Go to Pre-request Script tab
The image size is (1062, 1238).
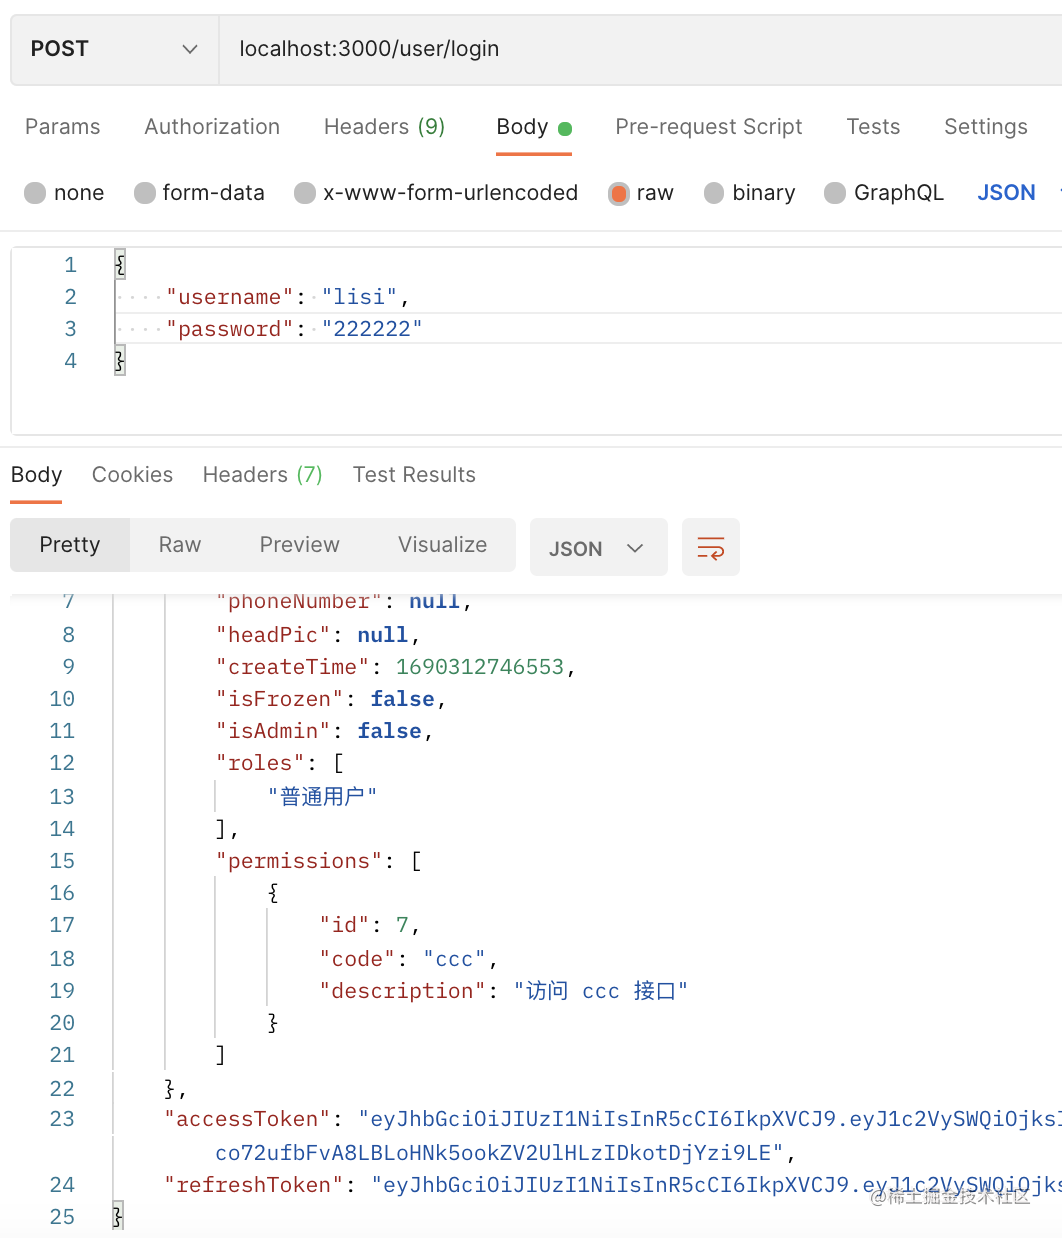click(x=708, y=127)
